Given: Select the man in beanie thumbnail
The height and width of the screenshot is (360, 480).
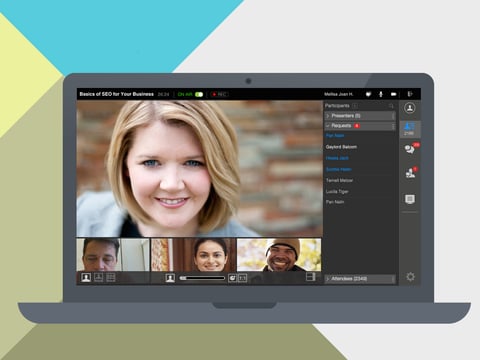Looking at the screenshot, I should pyautogui.click(x=279, y=255).
